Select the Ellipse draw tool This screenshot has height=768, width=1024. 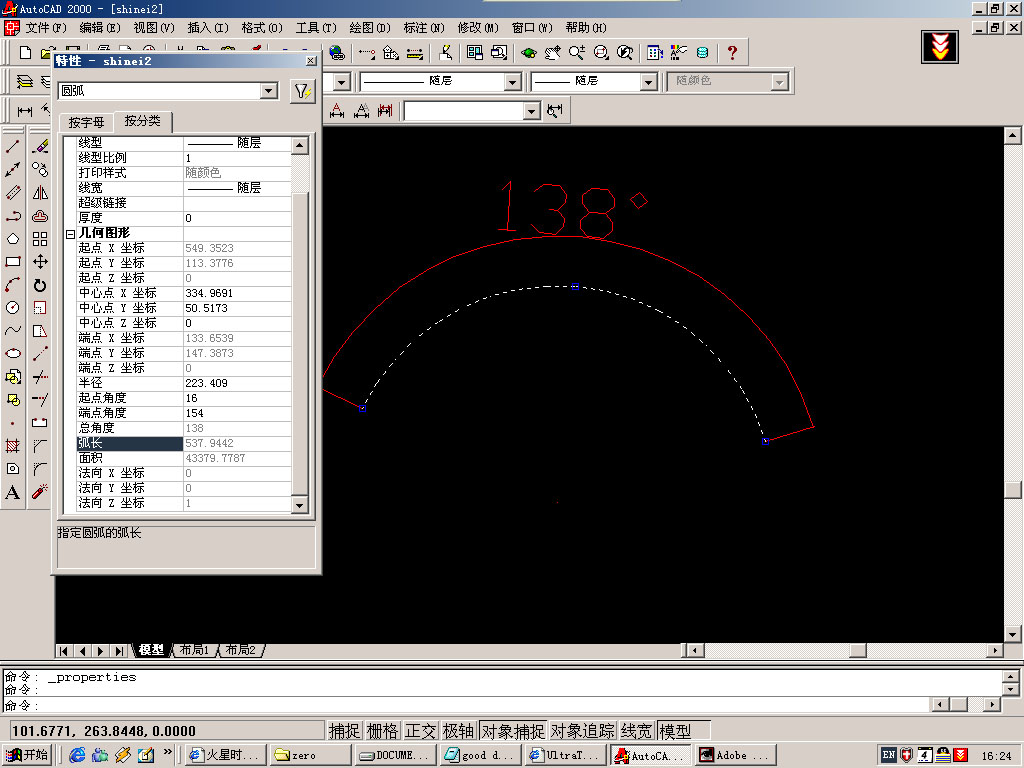pyautogui.click(x=12, y=353)
